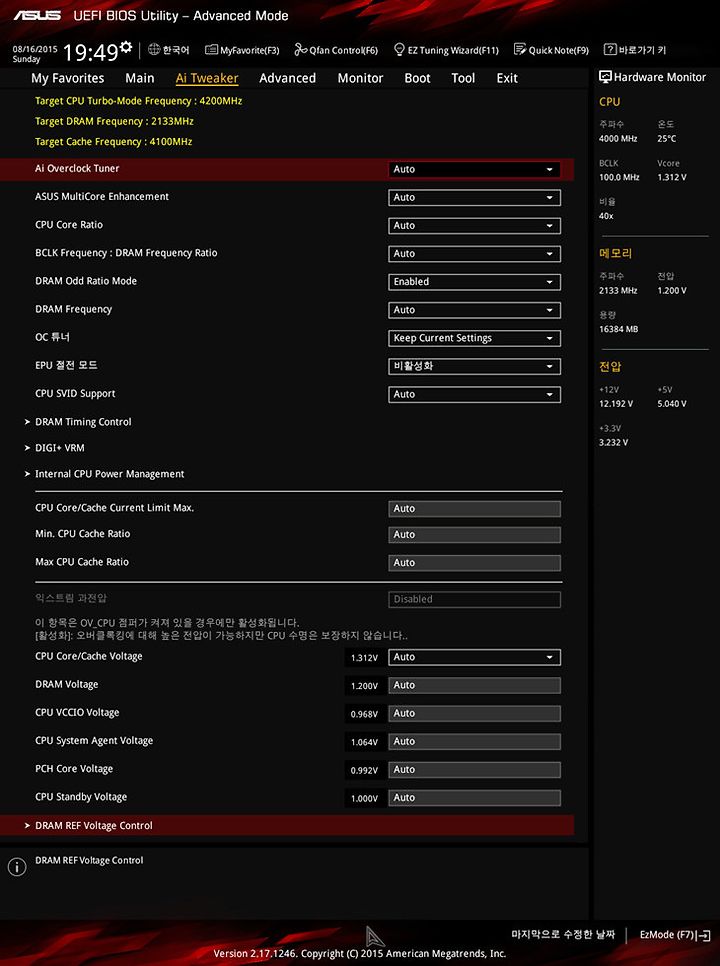Click the CPU VCCIO Voltage field
Screen dimensions: 720x966
click(x=474, y=713)
